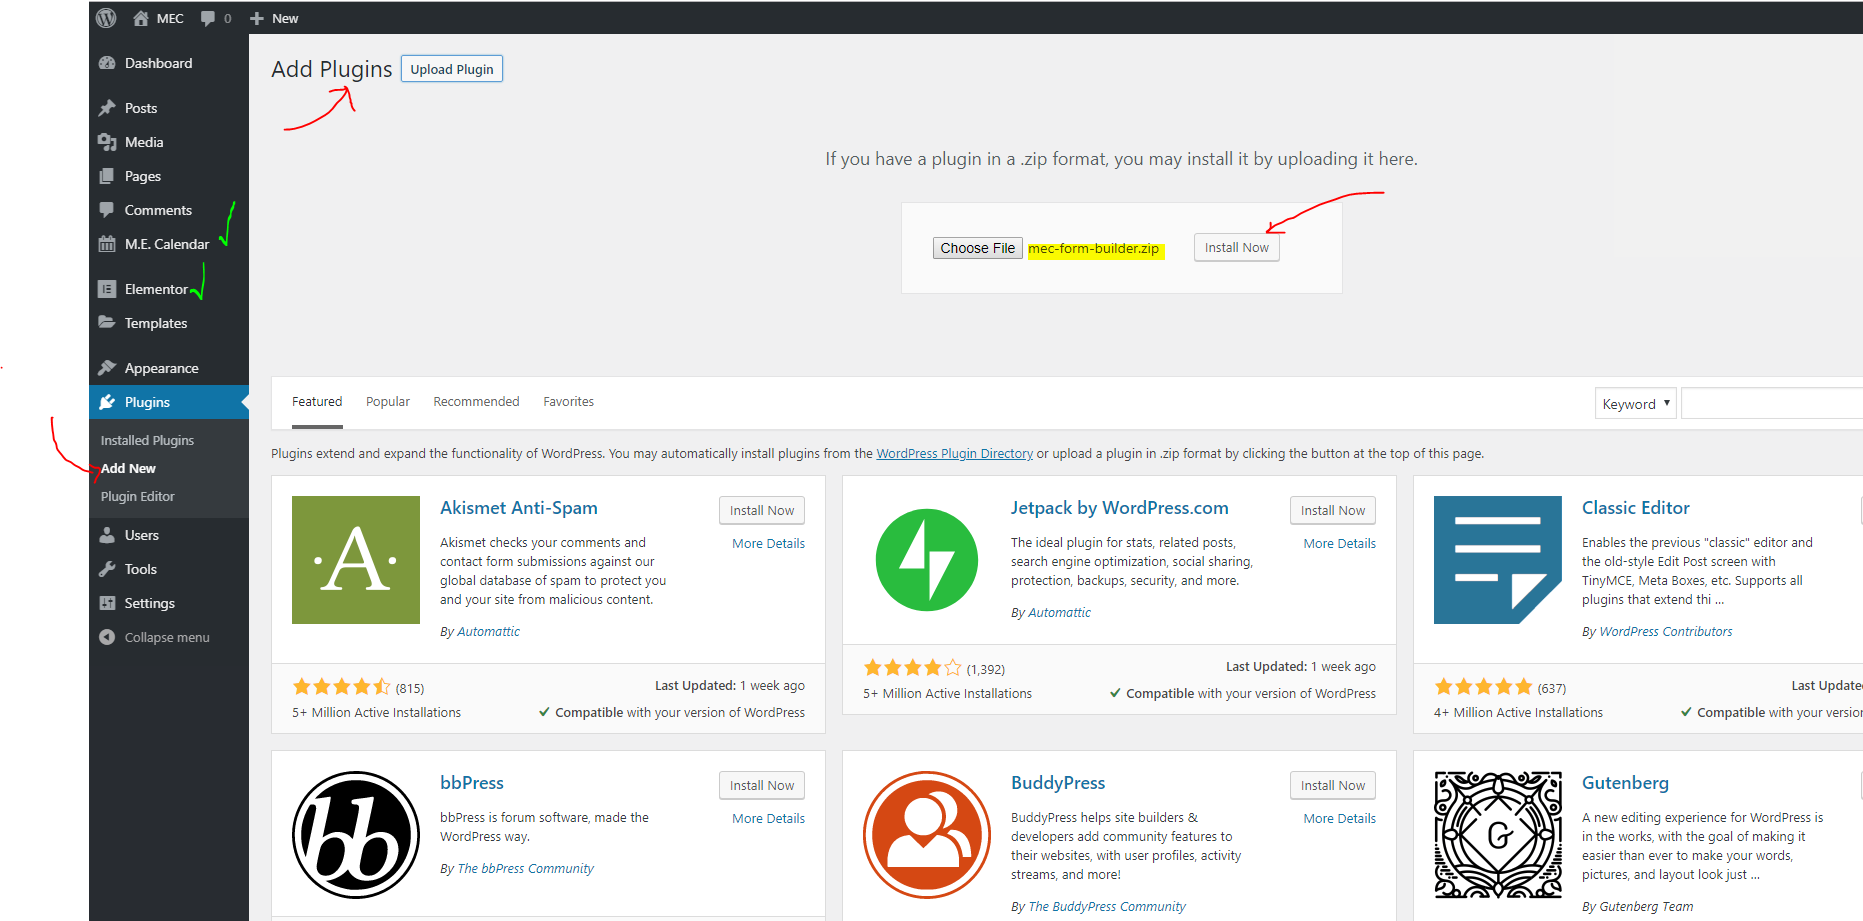Screen dimensions: 1863x921
Task: Click the Templates folder icon
Action: [107, 323]
